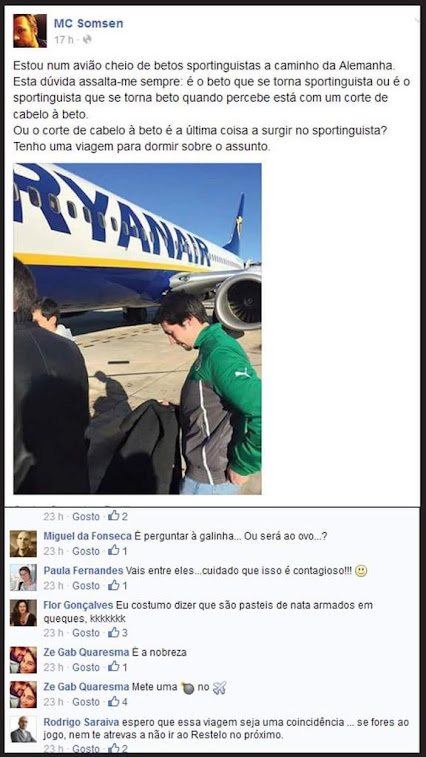Open the post options chevron at top right
This screenshot has width=426, height=757.
click(416, 19)
